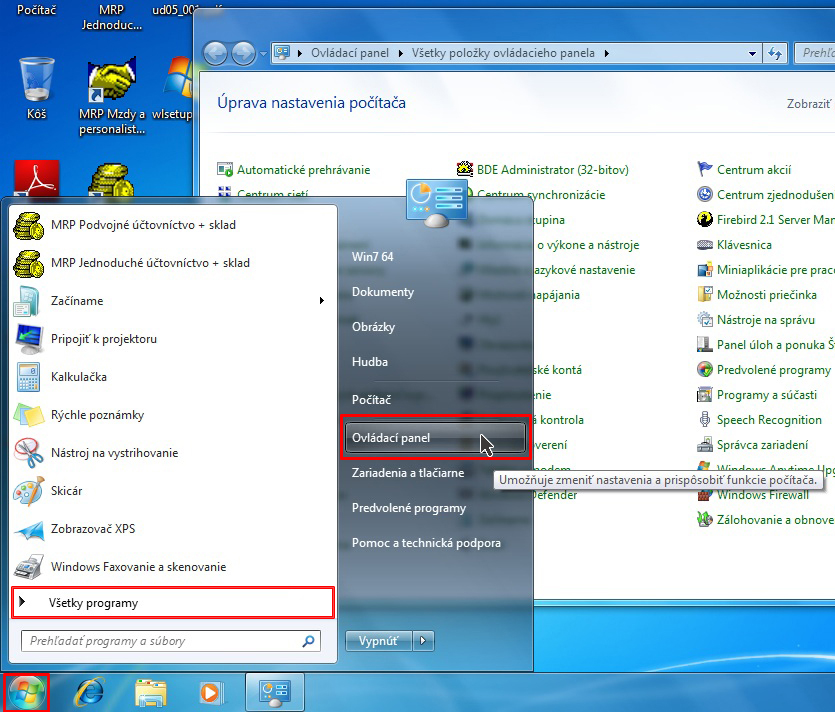Open Programy a súčasti link

(767, 395)
